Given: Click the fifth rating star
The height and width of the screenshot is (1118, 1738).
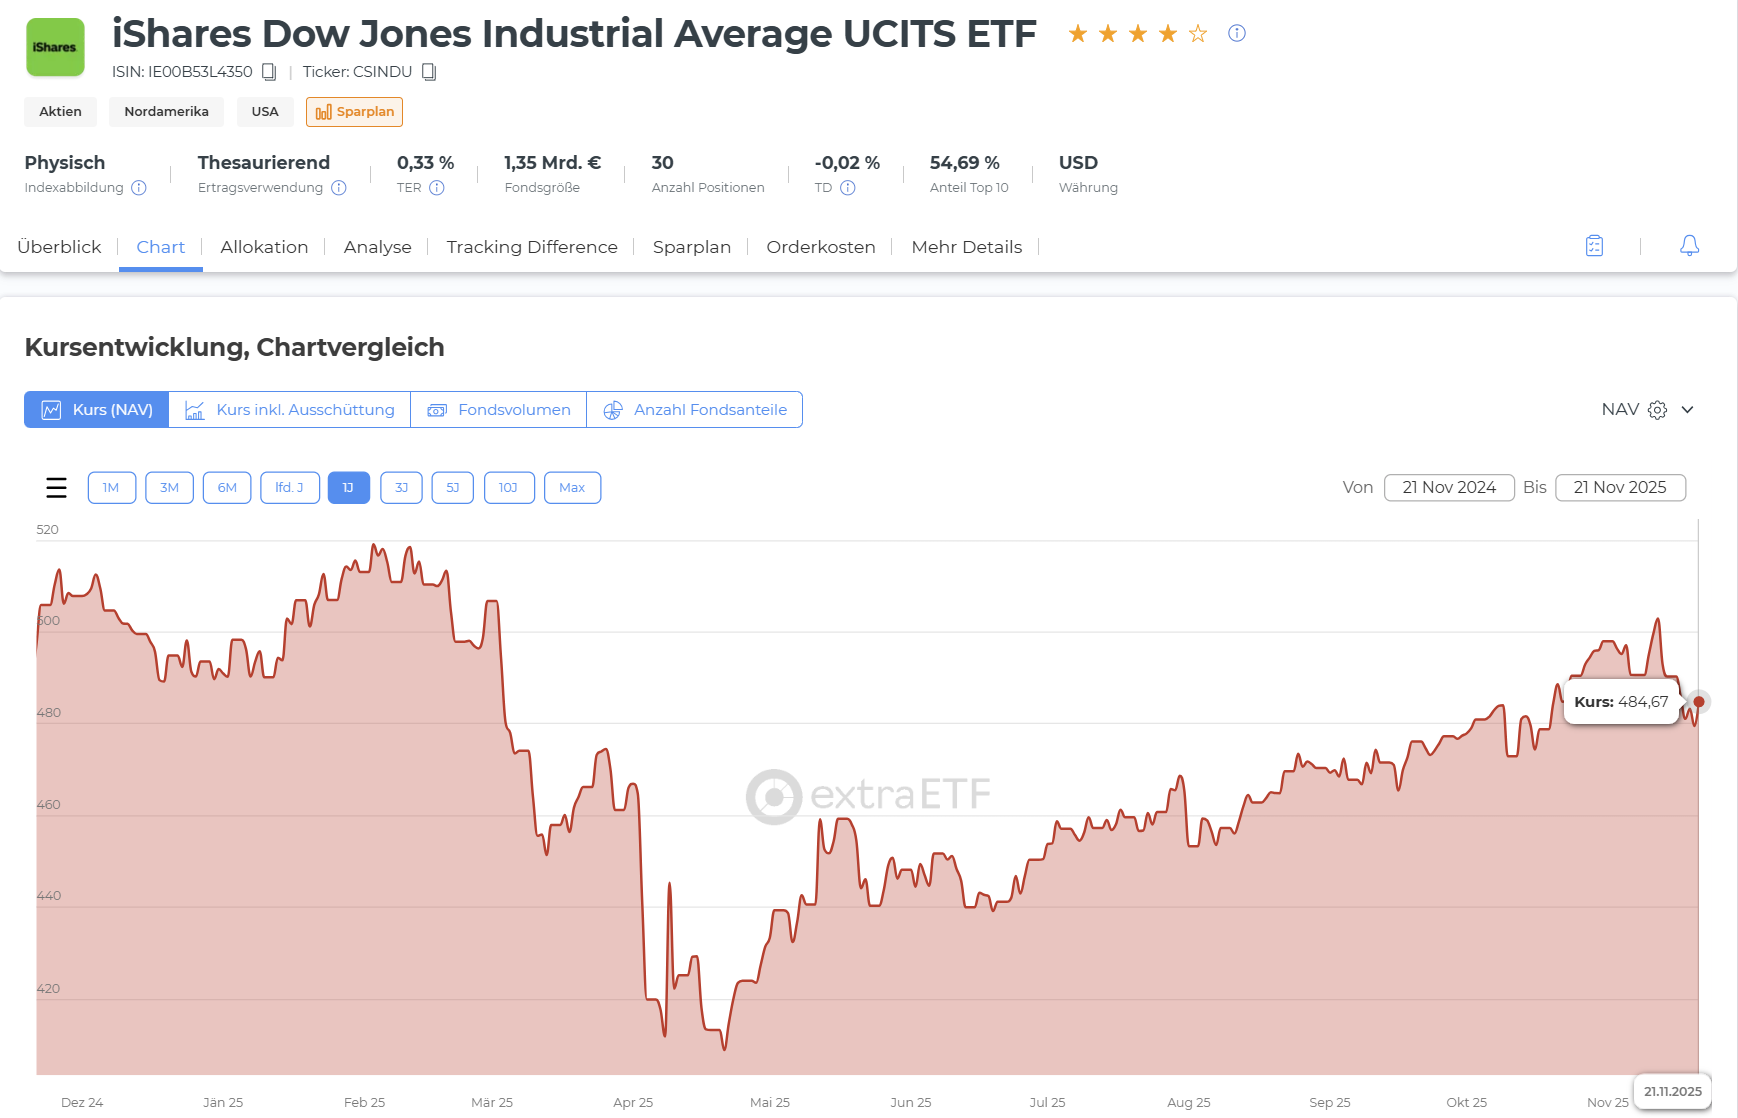Looking at the screenshot, I should point(1198,34).
